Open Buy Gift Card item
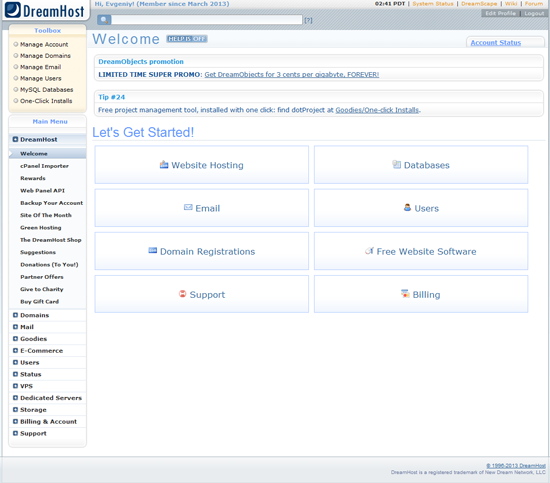Screen dimensions: 550x483 coord(39,301)
